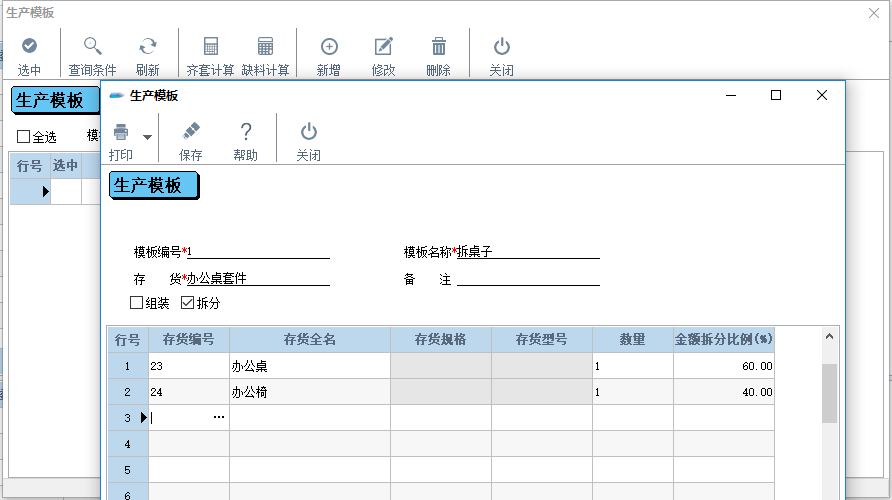Click the 存货编号 cell 24
Image resolution: width=892 pixels, height=500 pixels.
189,392
